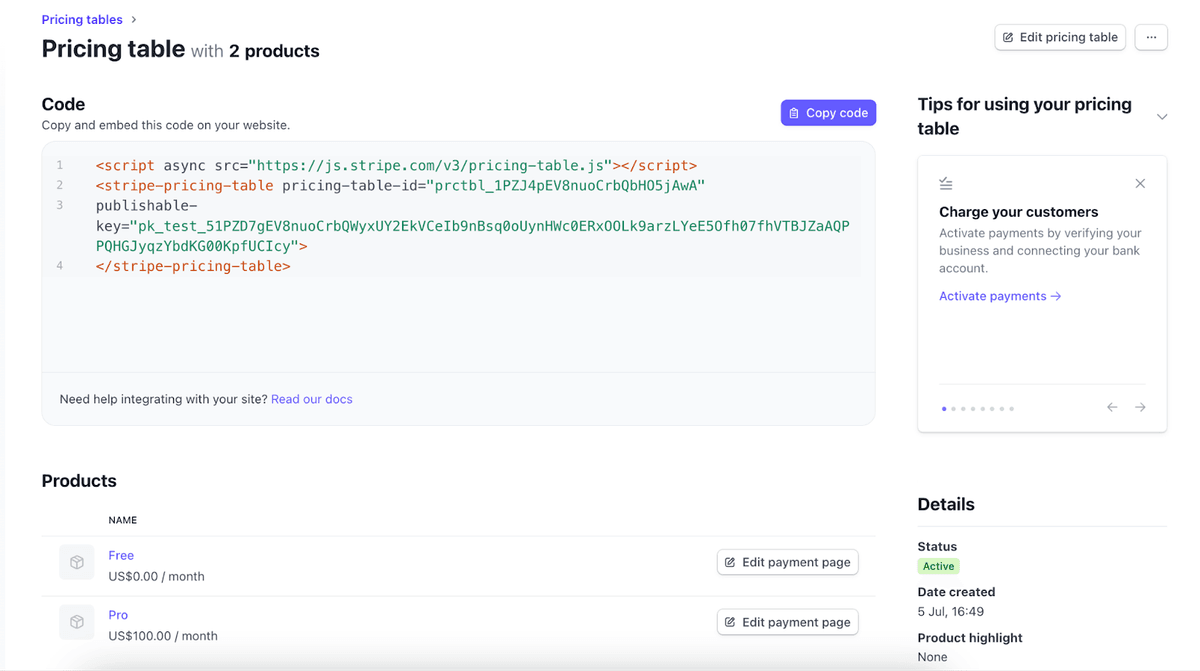Screen dimensions: 1200x671
Task: Open the Free product details
Action: click(120, 555)
